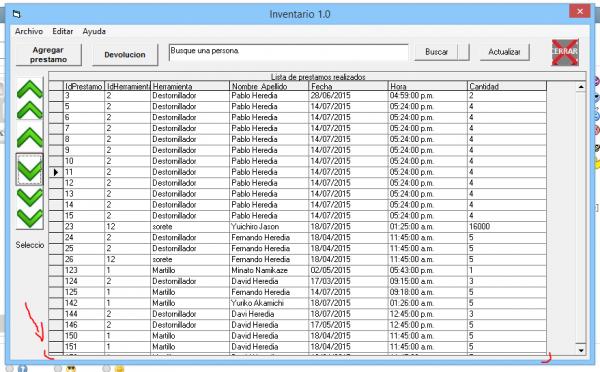Image resolution: width=600 pixels, height=372 pixels.
Task: Open the Ayuda menu
Action: point(94,31)
